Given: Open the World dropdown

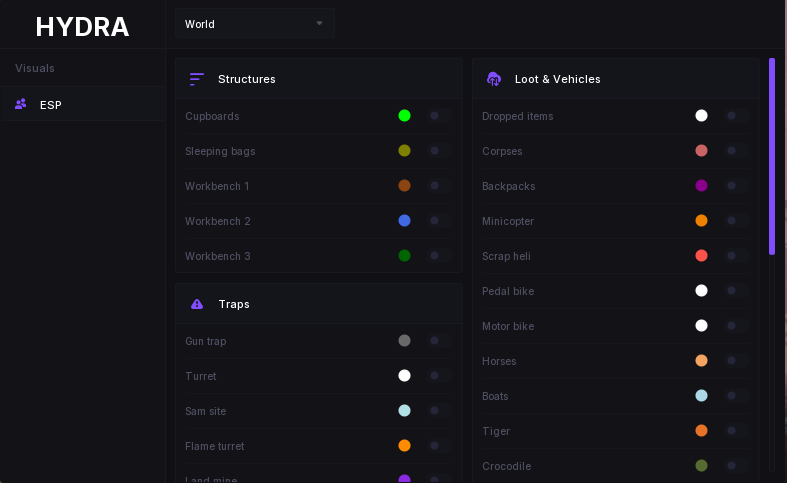Looking at the screenshot, I should (x=255, y=24).
